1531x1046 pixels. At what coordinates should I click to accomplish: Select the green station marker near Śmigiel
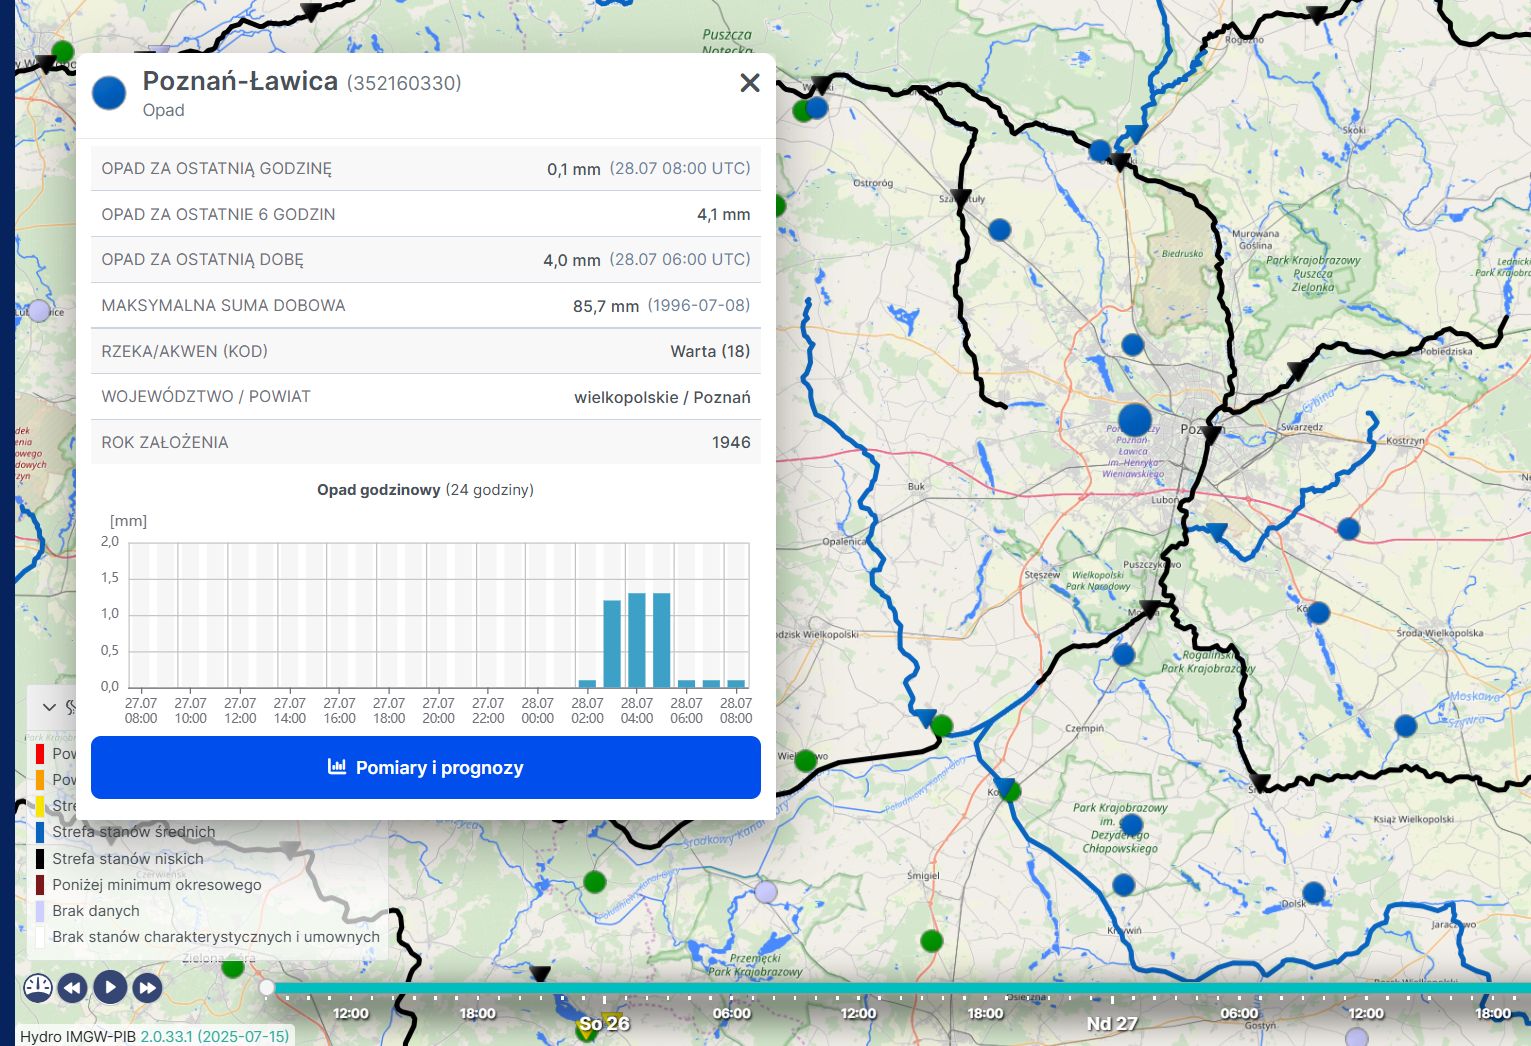click(x=931, y=940)
